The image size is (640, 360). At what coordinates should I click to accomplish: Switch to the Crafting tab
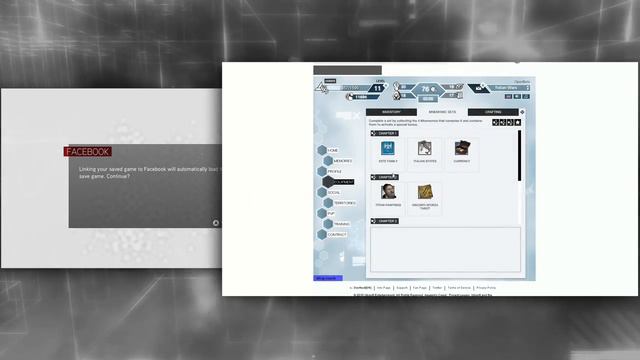point(493,112)
